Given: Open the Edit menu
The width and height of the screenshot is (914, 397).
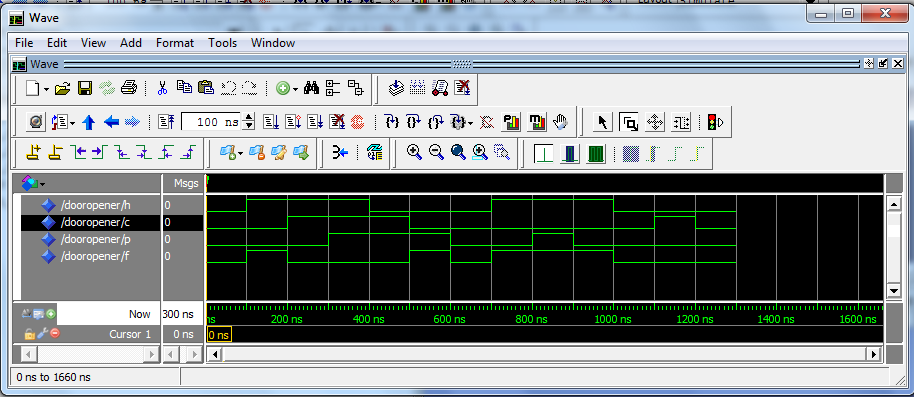Looking at the screenshot, I should tap(57, 43).
